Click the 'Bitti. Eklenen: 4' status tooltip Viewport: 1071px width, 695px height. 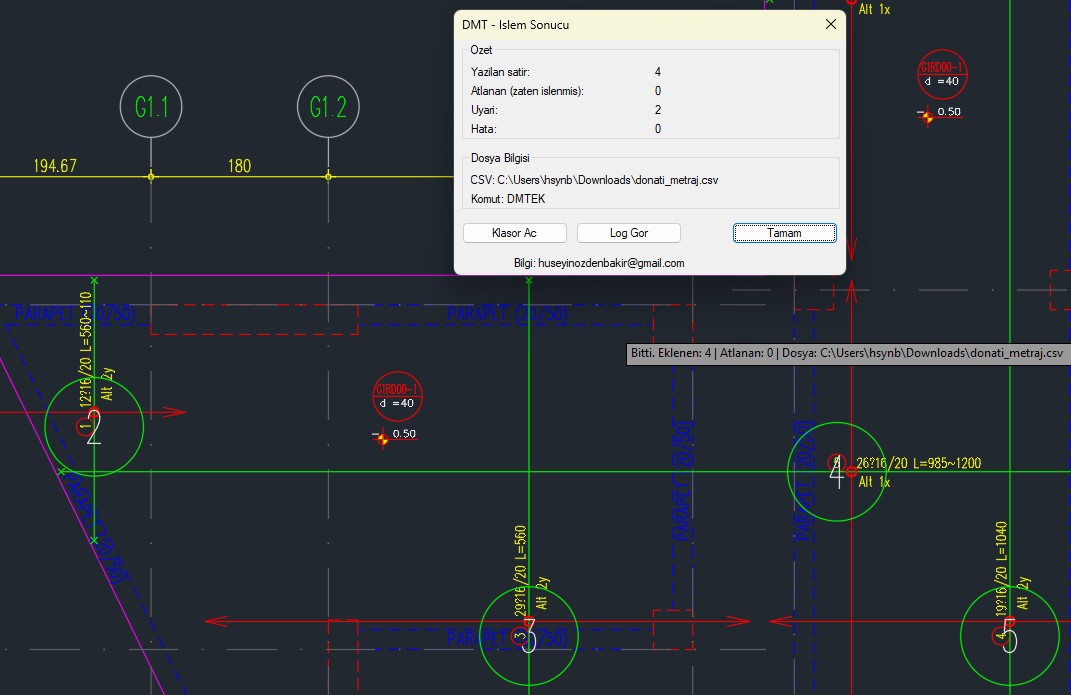tap(845, 353)
